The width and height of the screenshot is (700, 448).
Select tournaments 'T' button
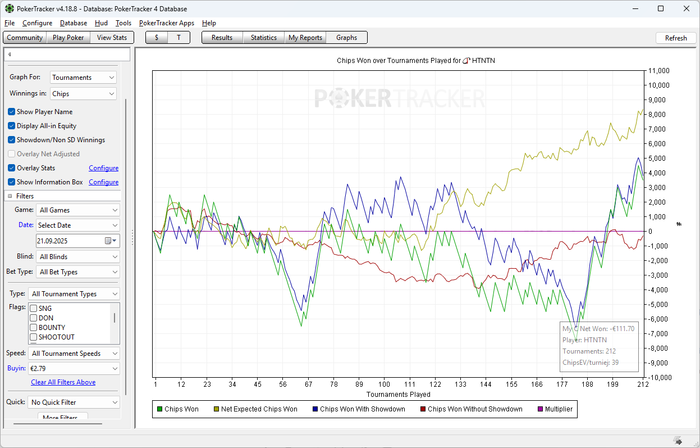pos(178,37)
